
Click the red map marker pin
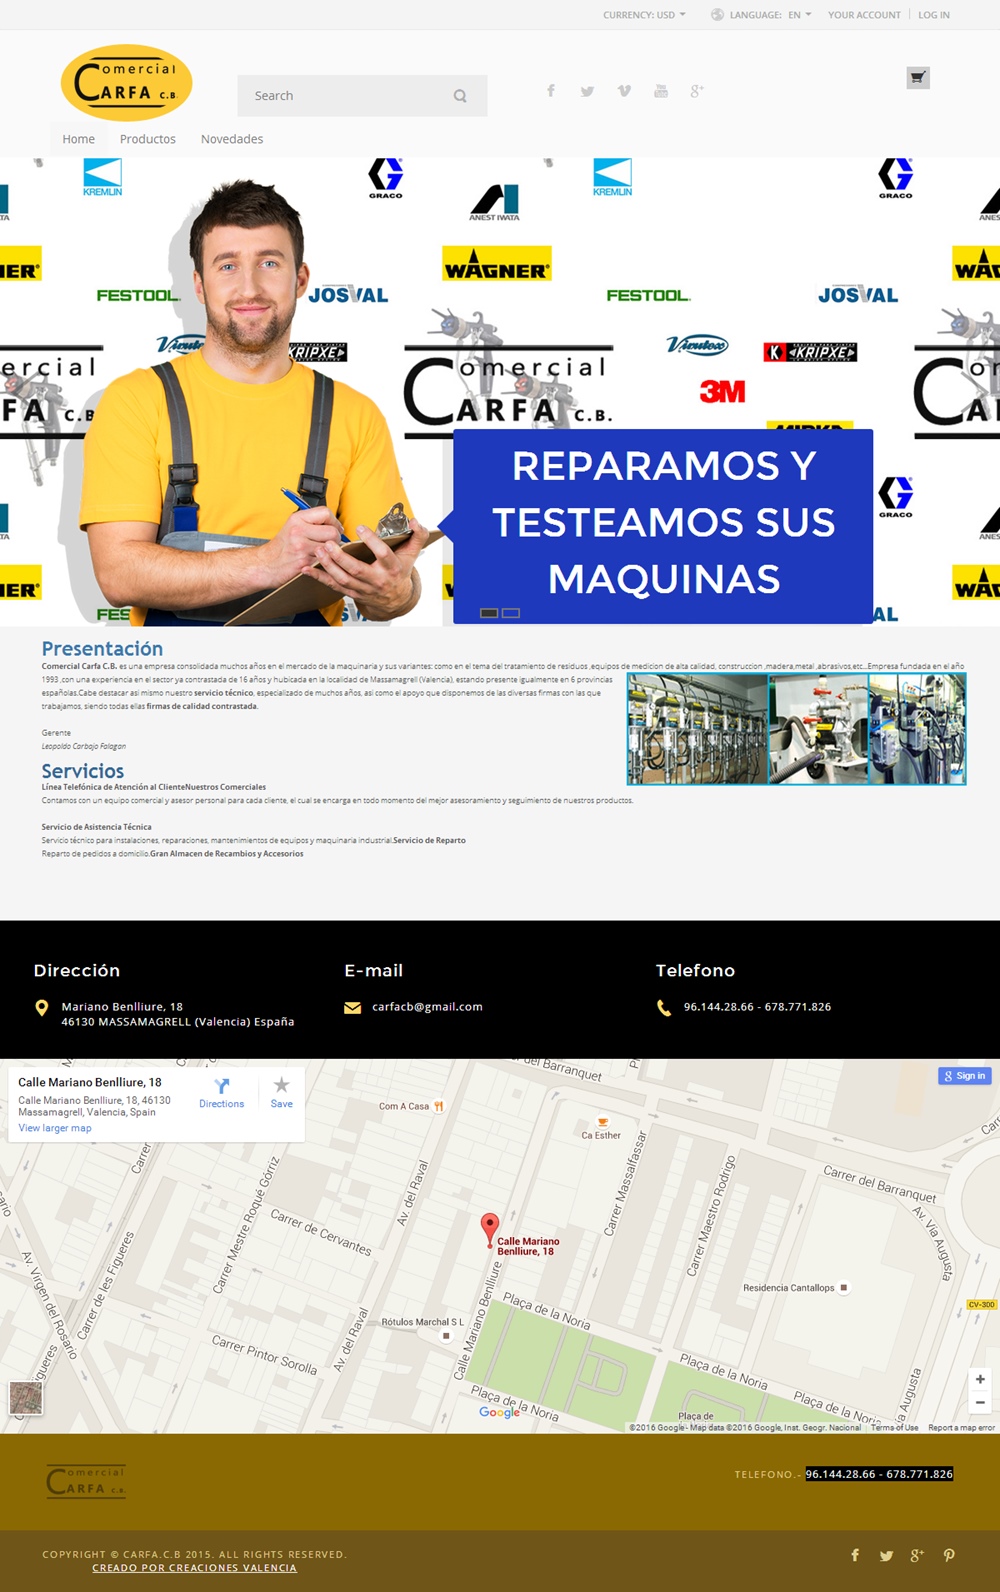pyautogui.click(x=490, y=1229)
